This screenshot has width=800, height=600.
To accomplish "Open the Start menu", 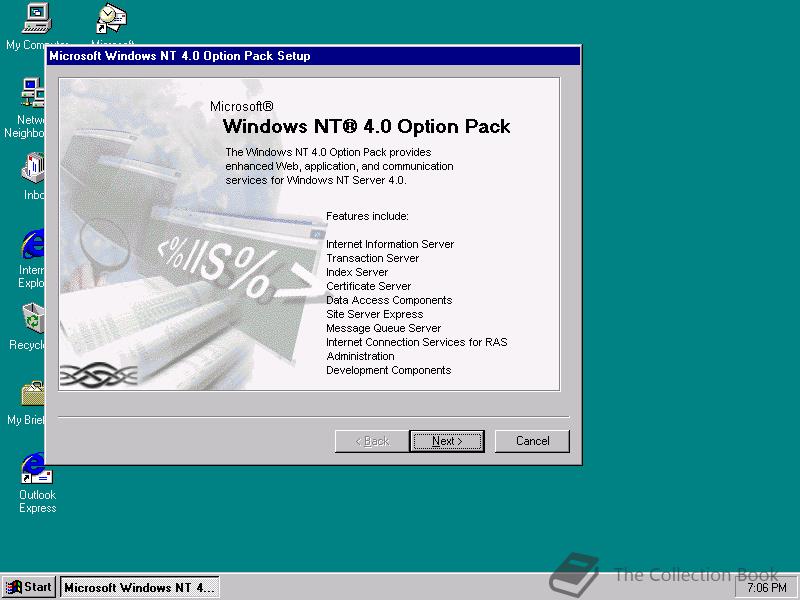I will [x=29, y=587].
